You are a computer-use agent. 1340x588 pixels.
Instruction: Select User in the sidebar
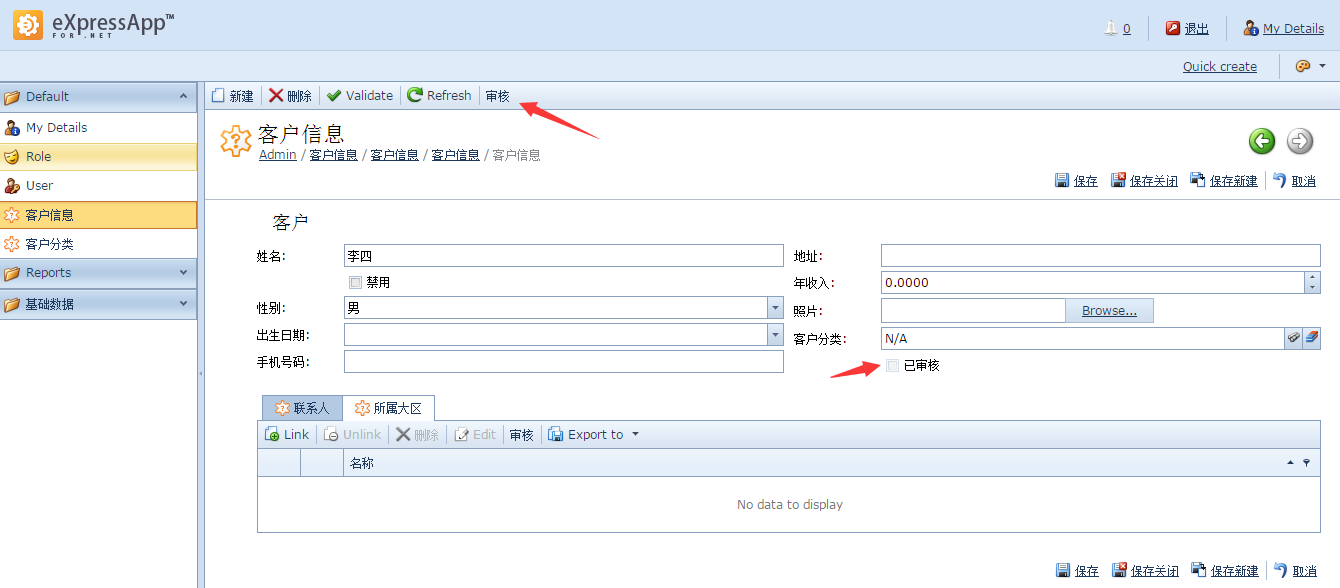(x=98, y=185)
